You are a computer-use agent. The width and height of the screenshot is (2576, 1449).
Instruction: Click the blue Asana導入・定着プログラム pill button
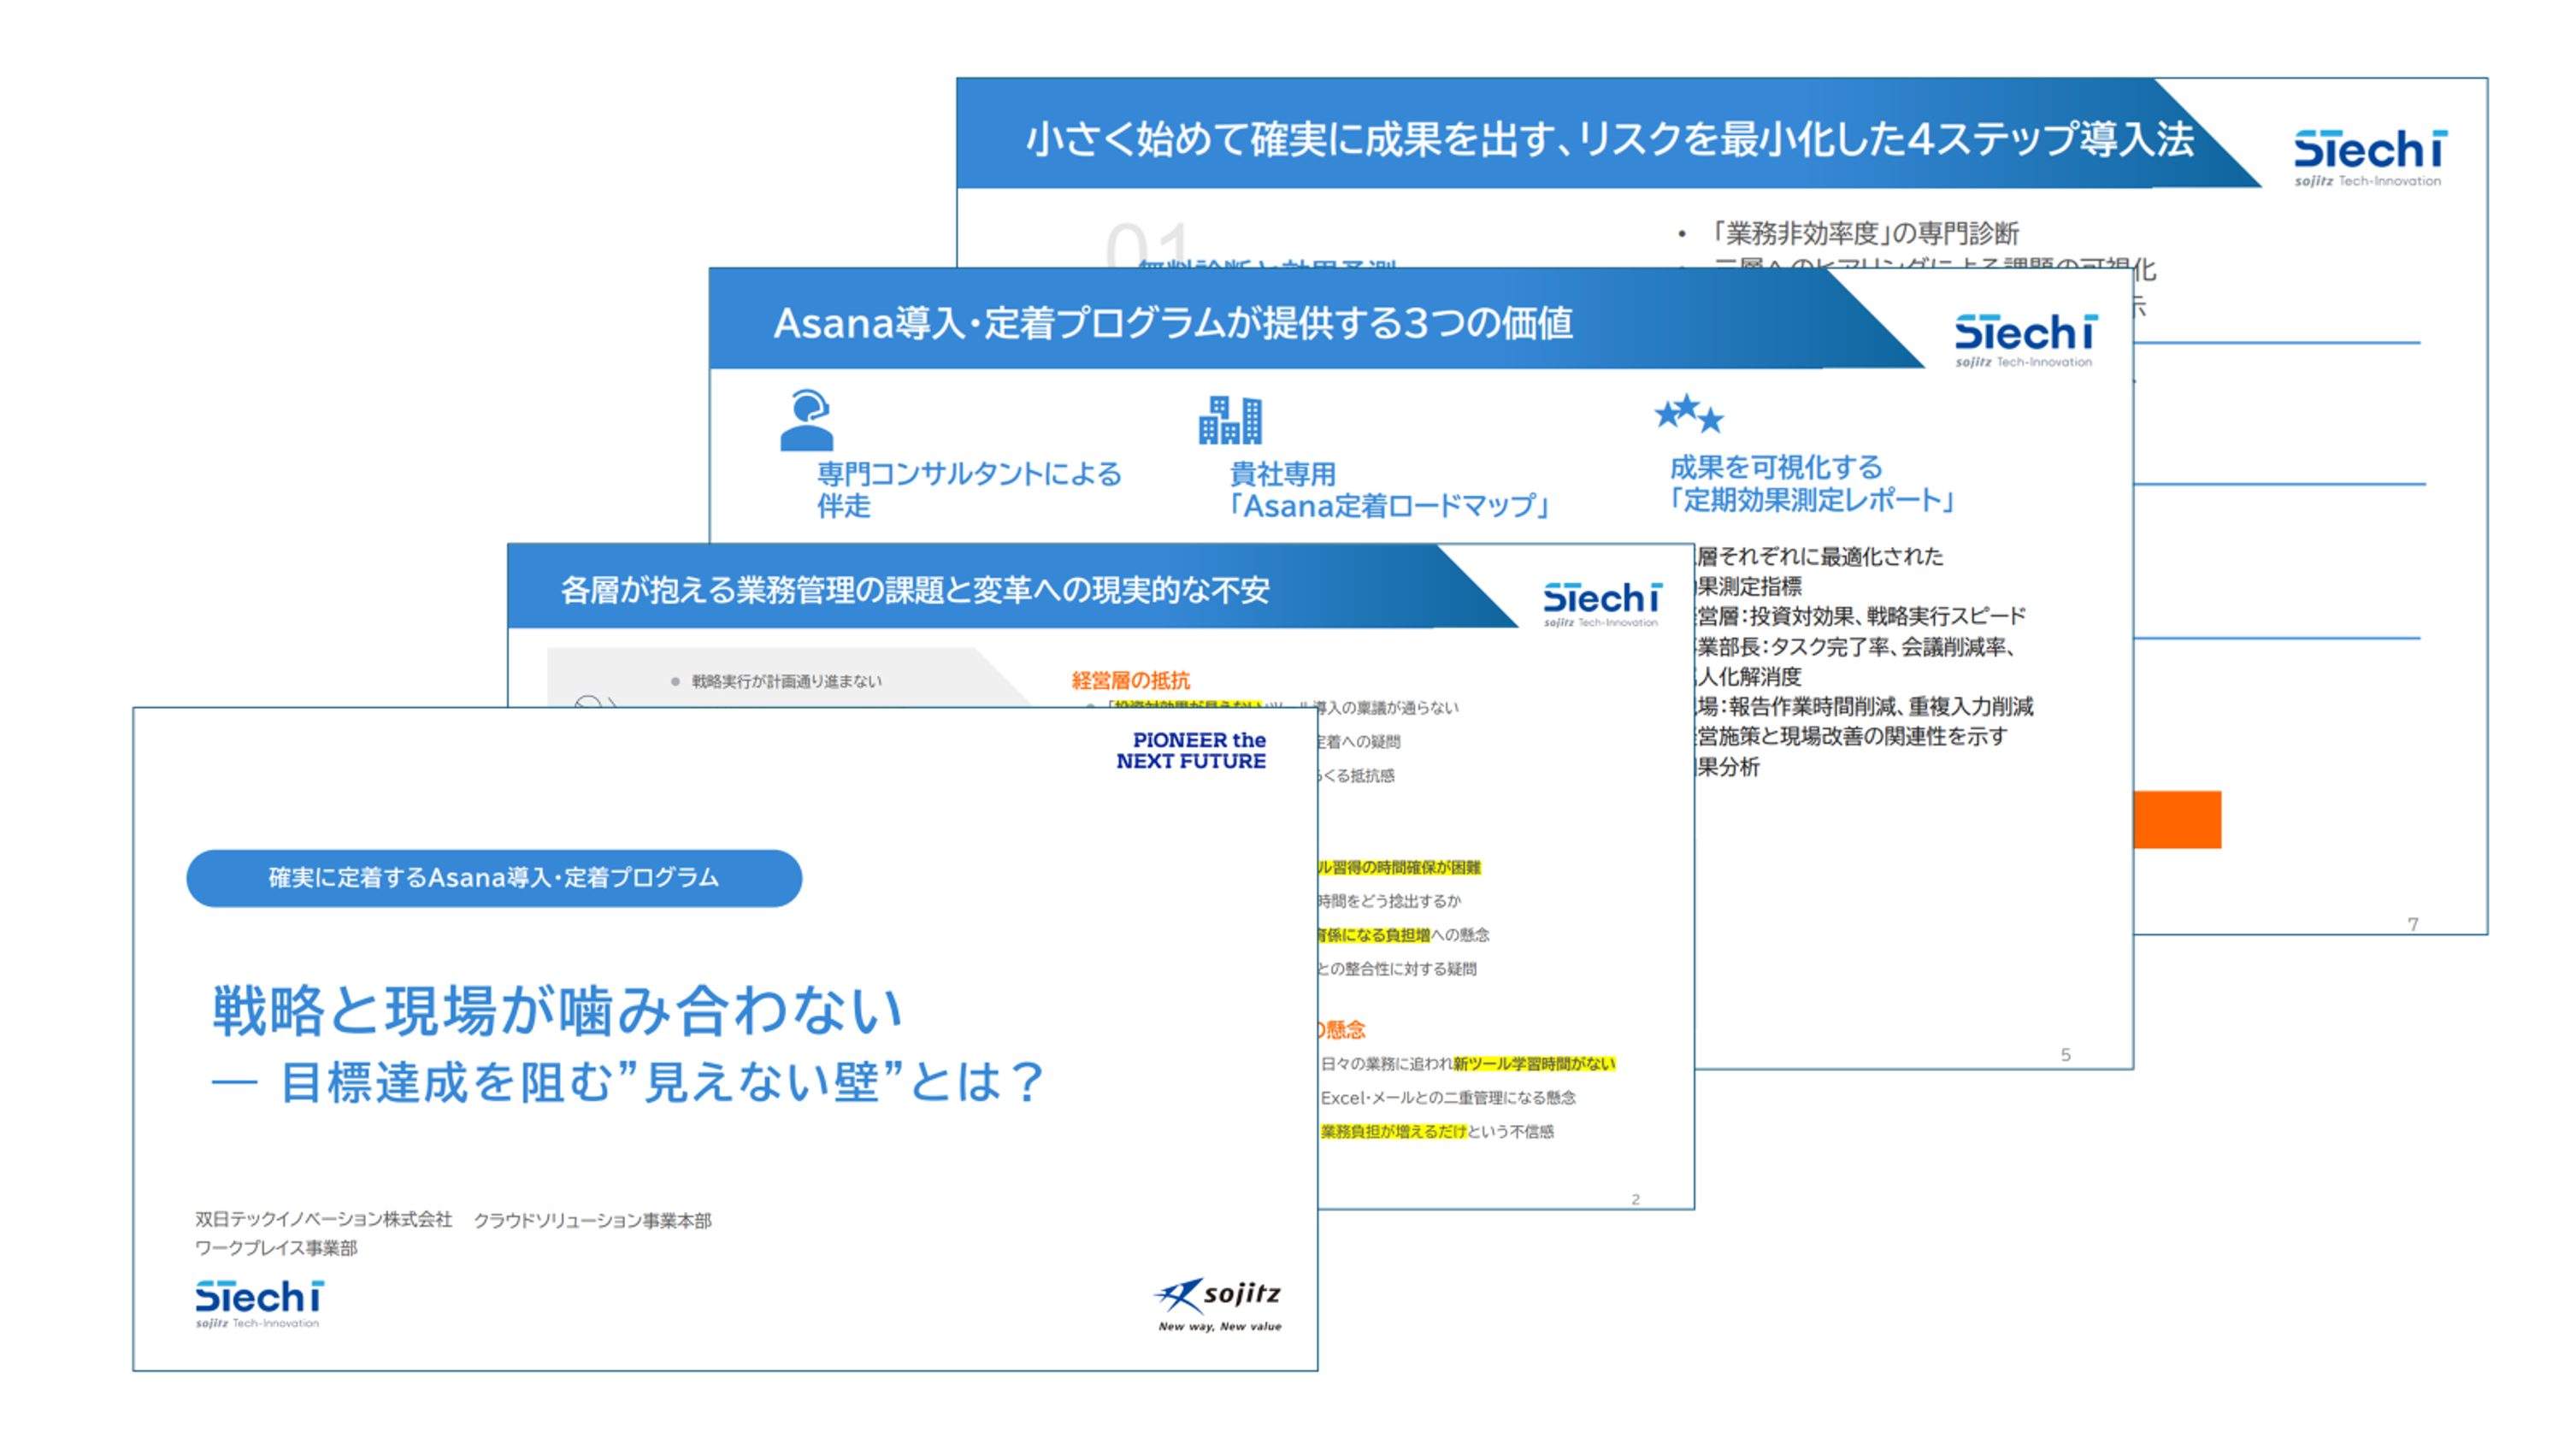[x=494, y=878]
